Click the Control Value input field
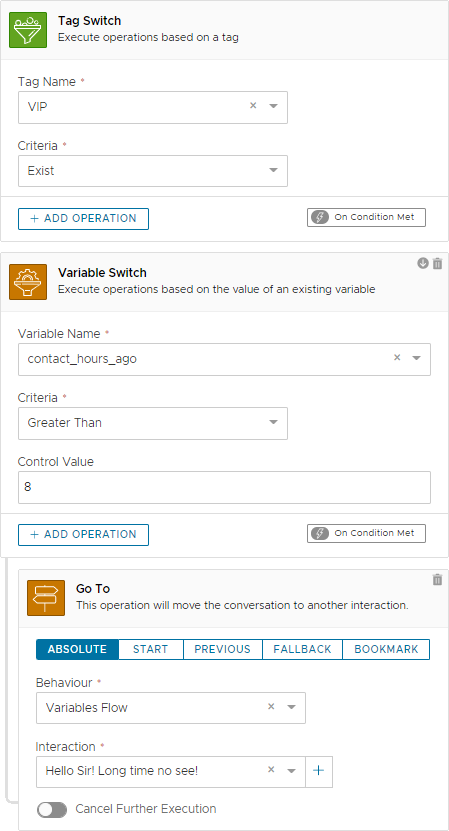The width and height of the screenshot is (449, 831). coord(224,487)
